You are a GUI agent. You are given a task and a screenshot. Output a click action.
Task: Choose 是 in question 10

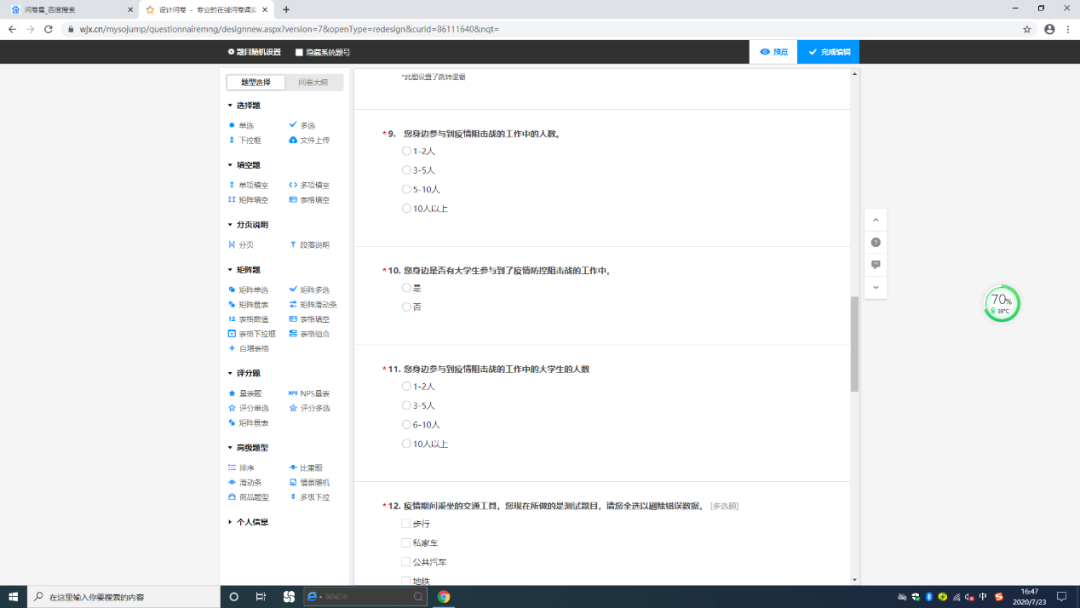(x=407, y=288)
